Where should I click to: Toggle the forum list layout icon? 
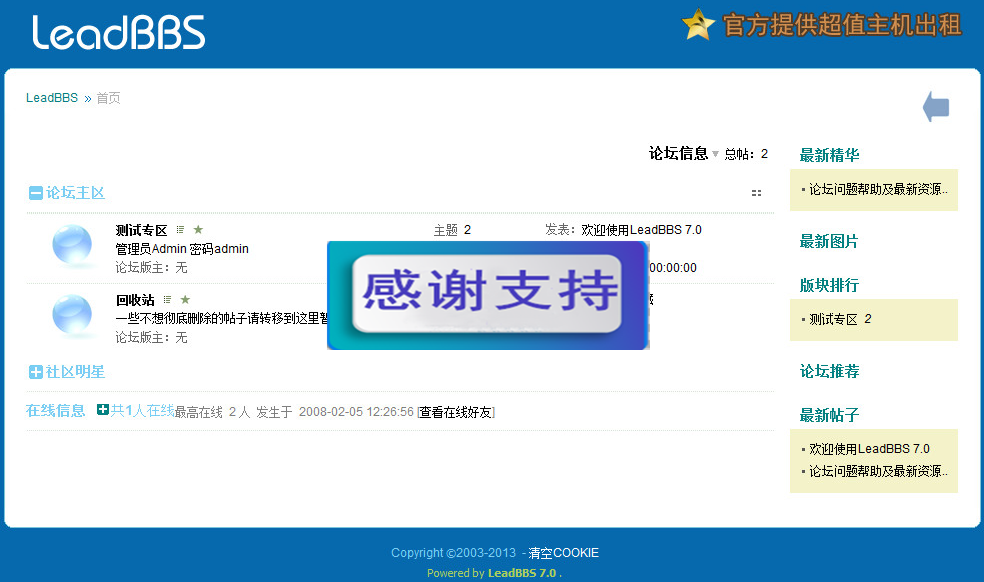(x=756, y=193)
